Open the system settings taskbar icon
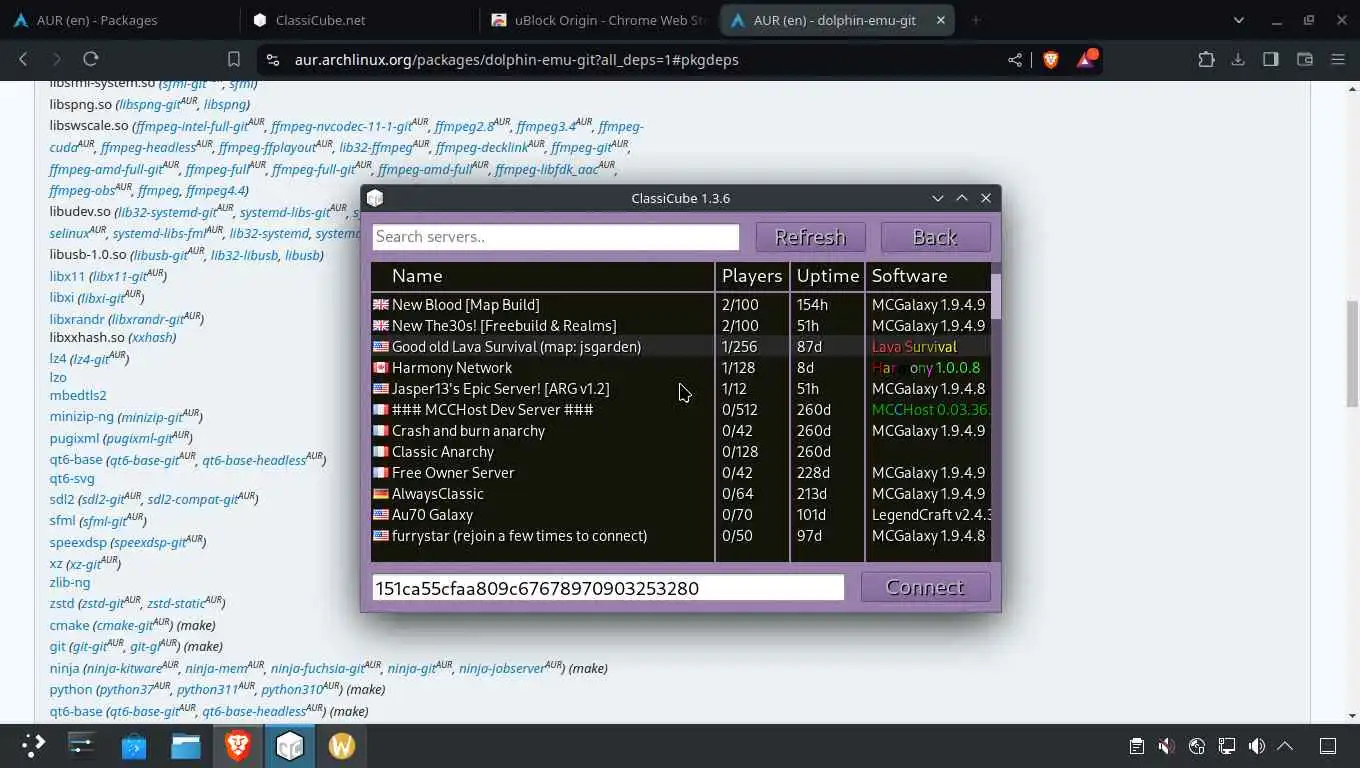The height and width of the screenshot is (768, 1360). (x=81, y=745)
